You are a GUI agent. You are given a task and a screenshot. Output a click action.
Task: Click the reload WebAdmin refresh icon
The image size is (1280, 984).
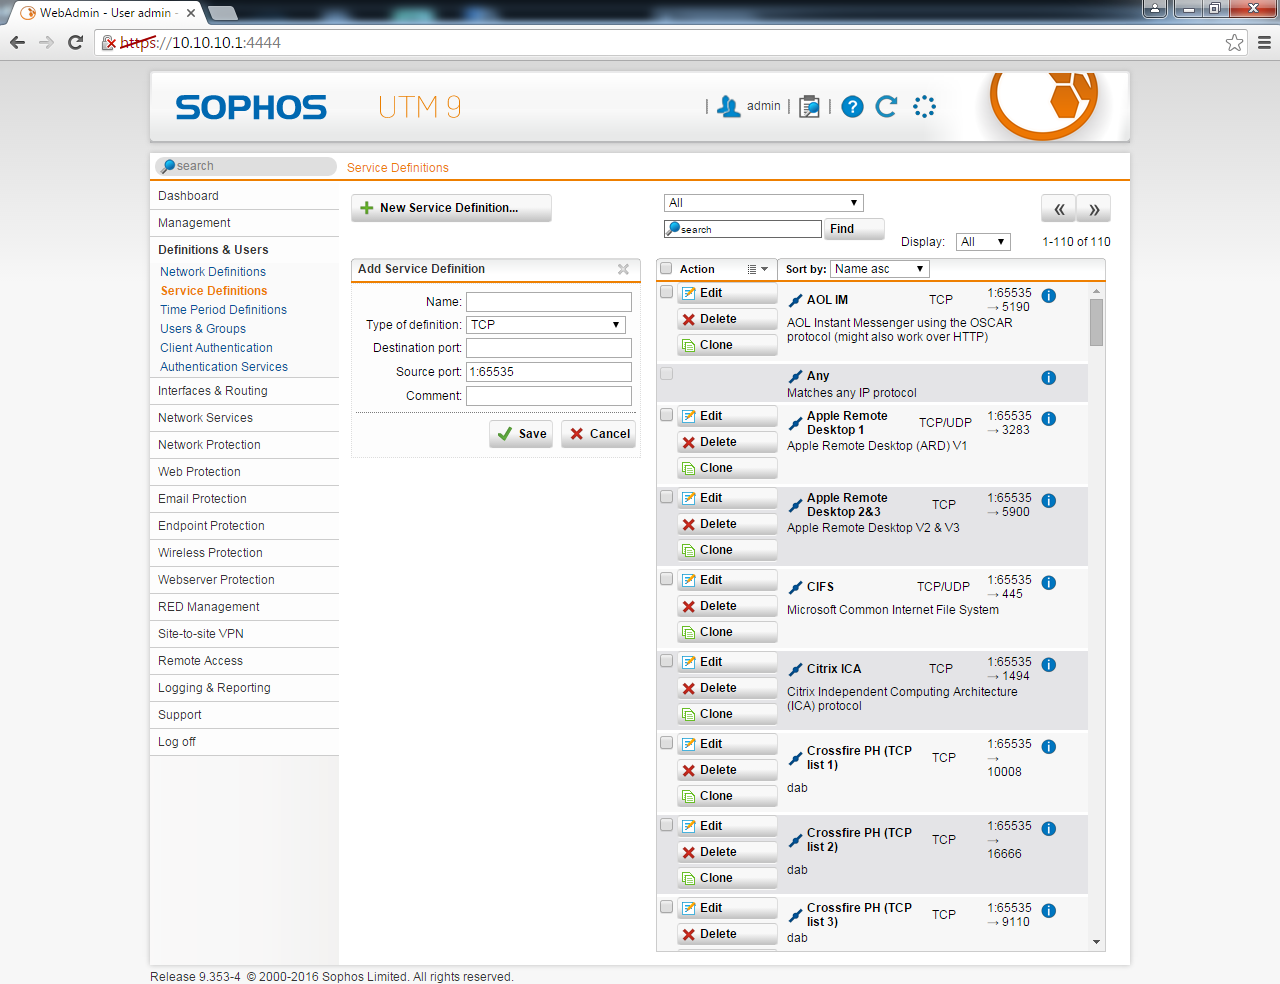point(886,106)
